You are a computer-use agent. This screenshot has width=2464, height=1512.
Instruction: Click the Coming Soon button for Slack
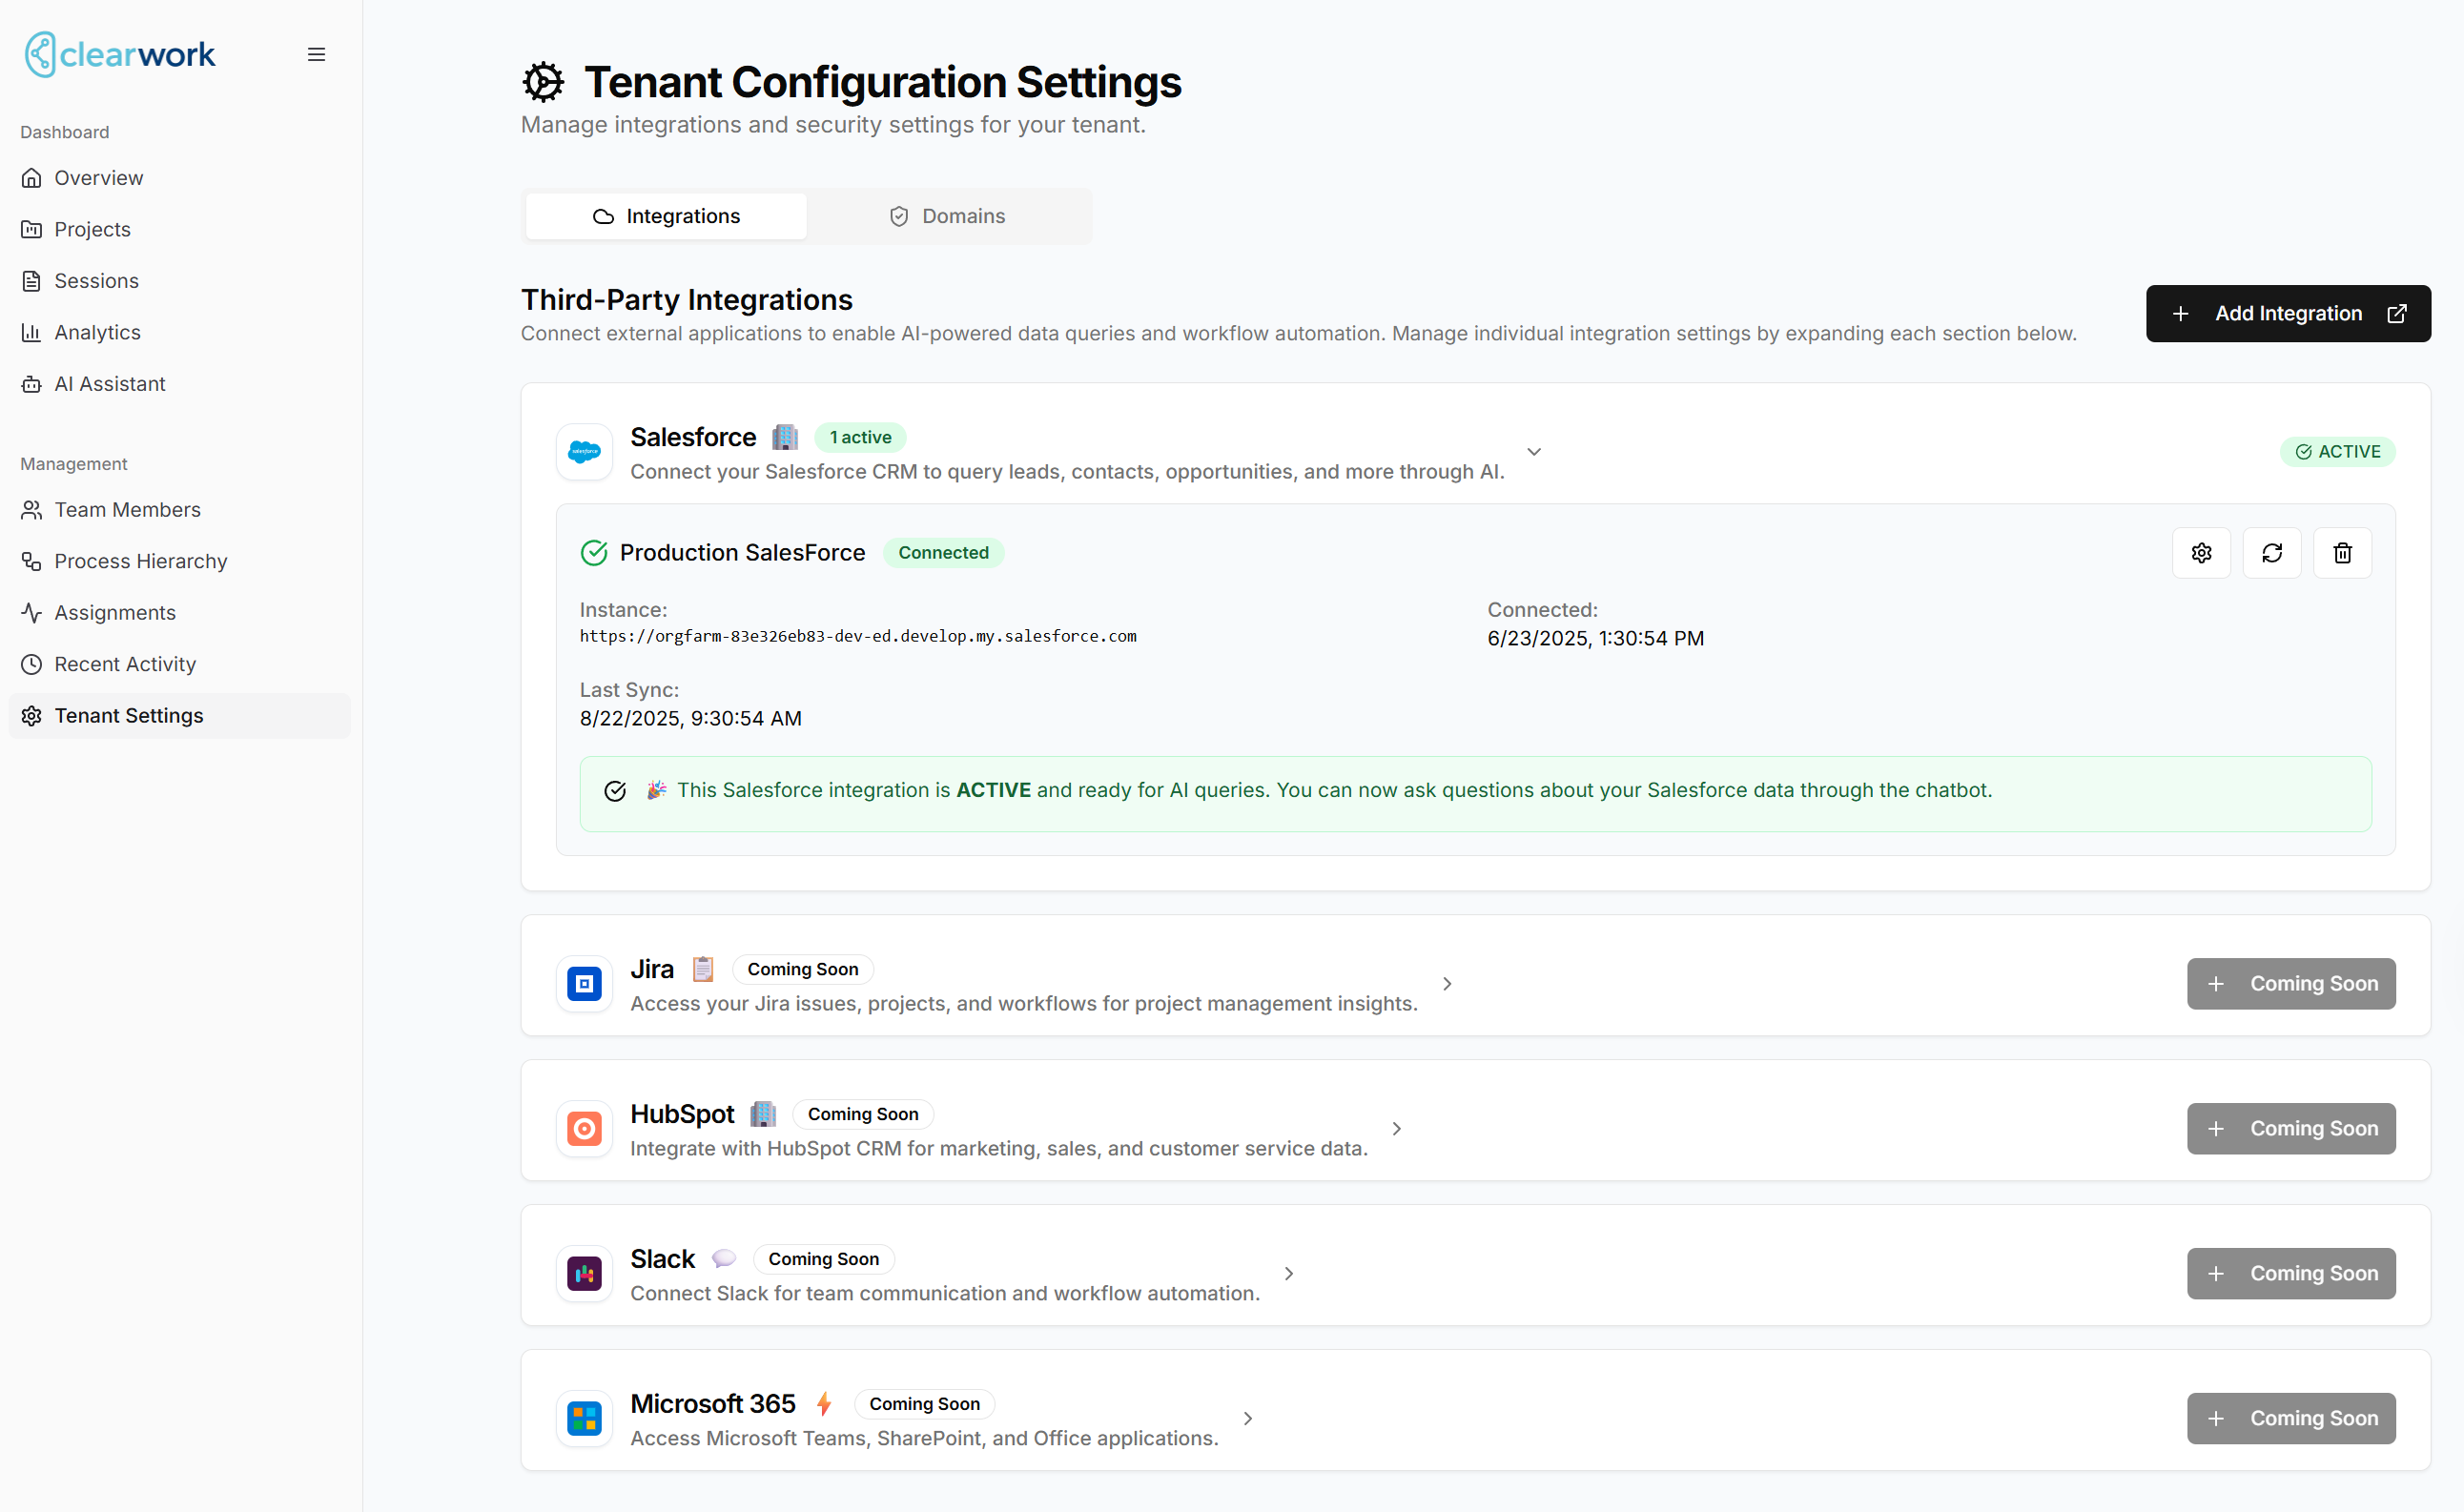2291,1274
